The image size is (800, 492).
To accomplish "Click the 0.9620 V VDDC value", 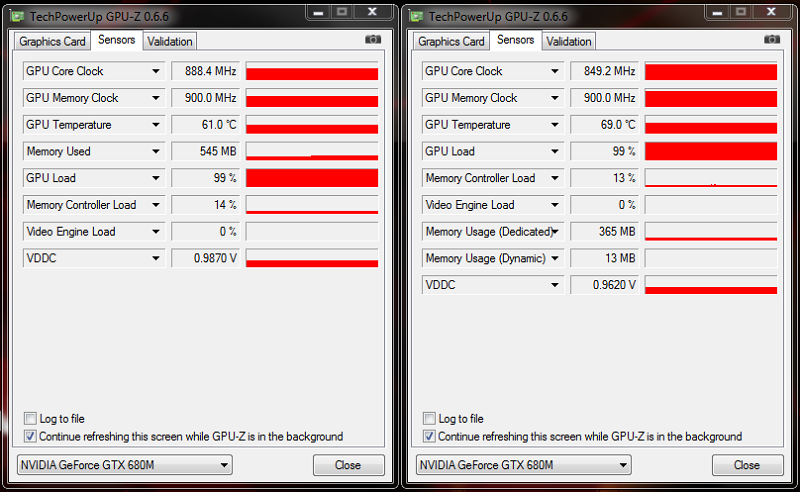I will pos(605,285).
